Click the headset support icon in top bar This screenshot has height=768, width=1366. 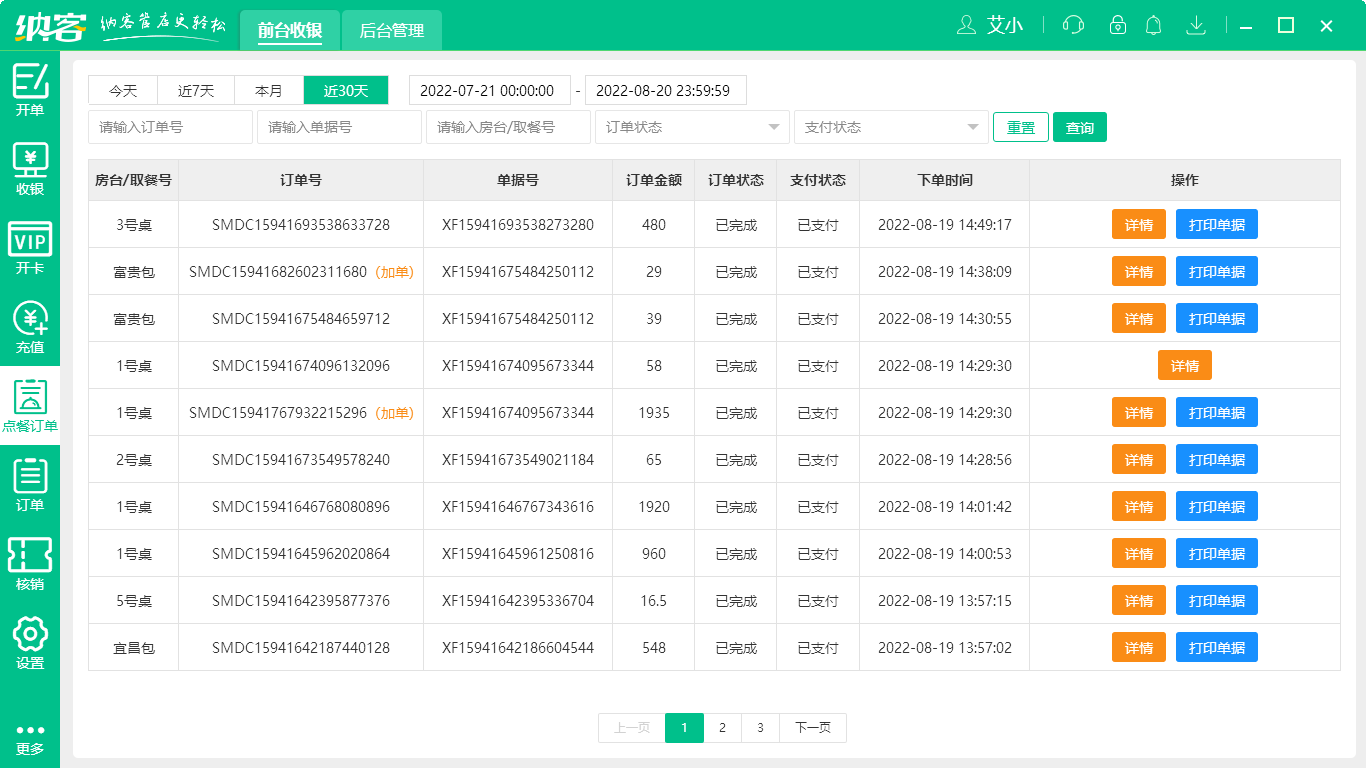point(1072,25)
